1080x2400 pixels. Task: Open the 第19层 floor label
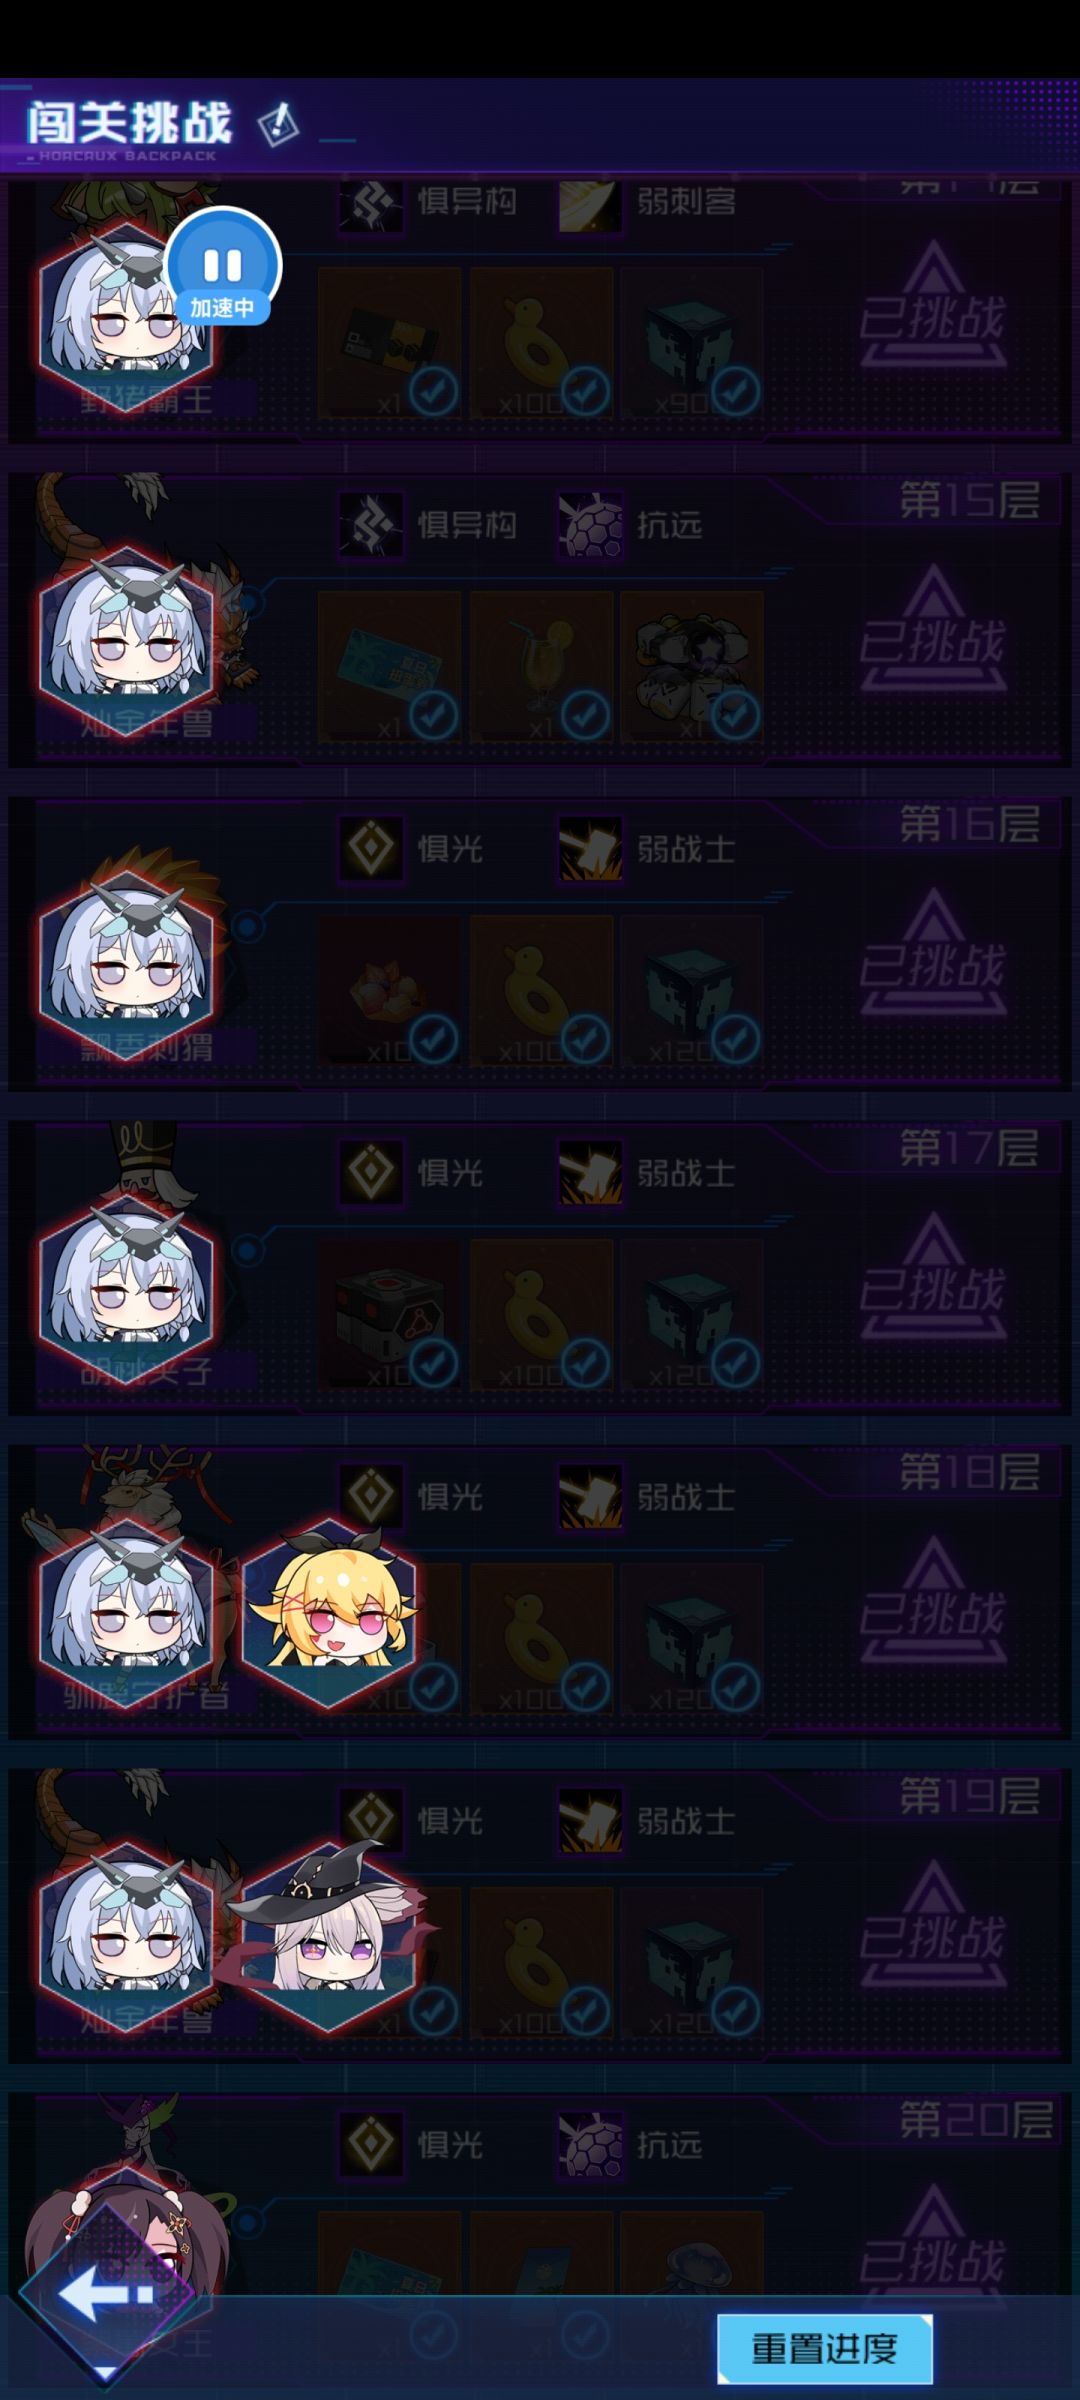(x=969, y=1797)
